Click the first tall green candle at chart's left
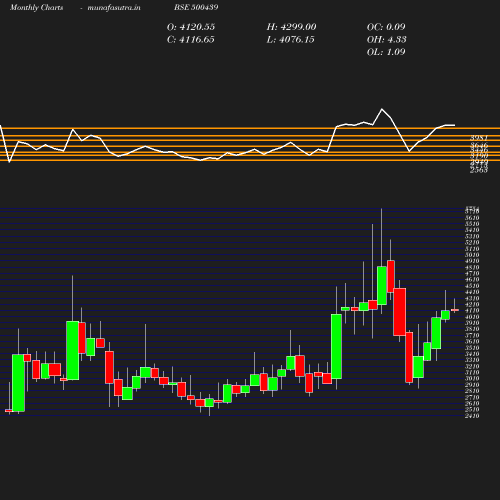 [x=18, y=383]
